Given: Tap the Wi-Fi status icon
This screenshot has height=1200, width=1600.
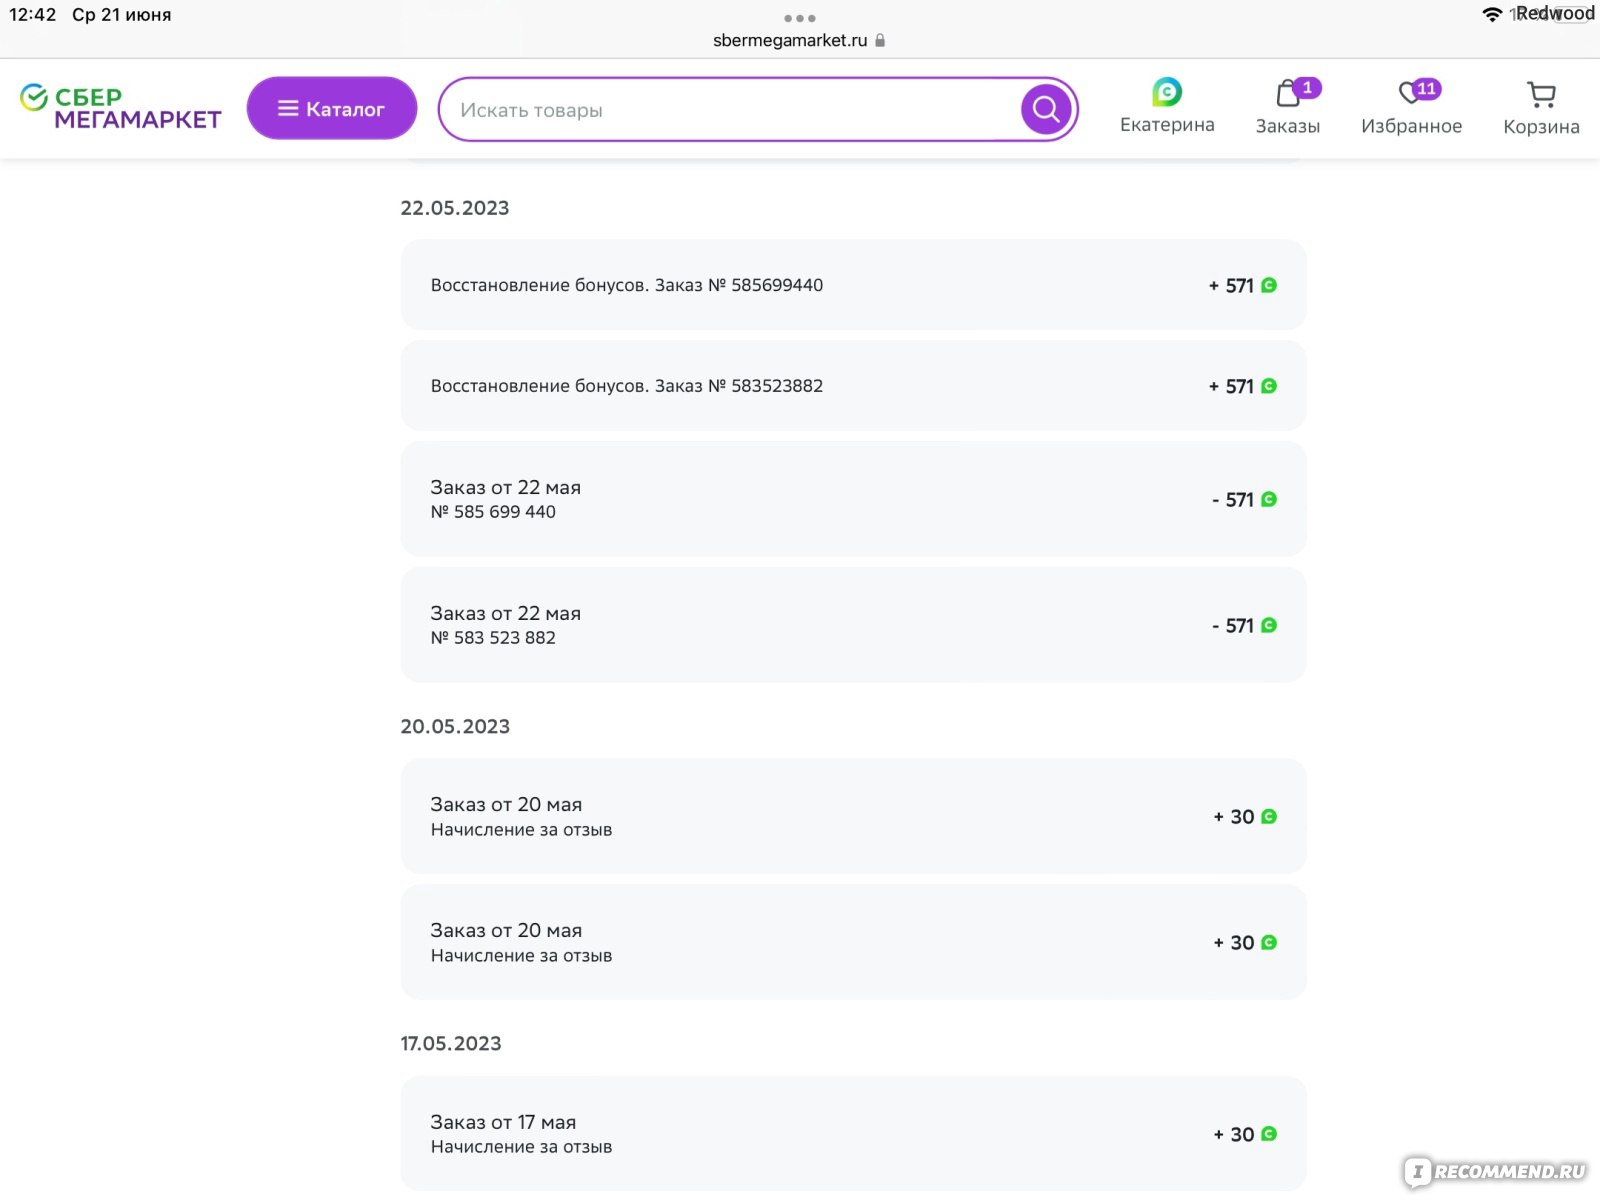Looking at the screenshot, I should (1492, 14).
